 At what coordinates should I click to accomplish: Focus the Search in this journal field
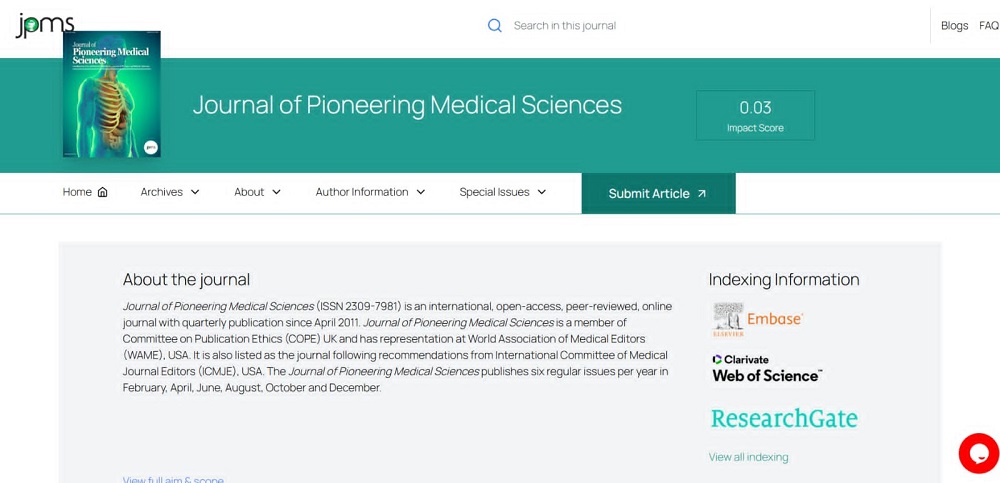565,26
